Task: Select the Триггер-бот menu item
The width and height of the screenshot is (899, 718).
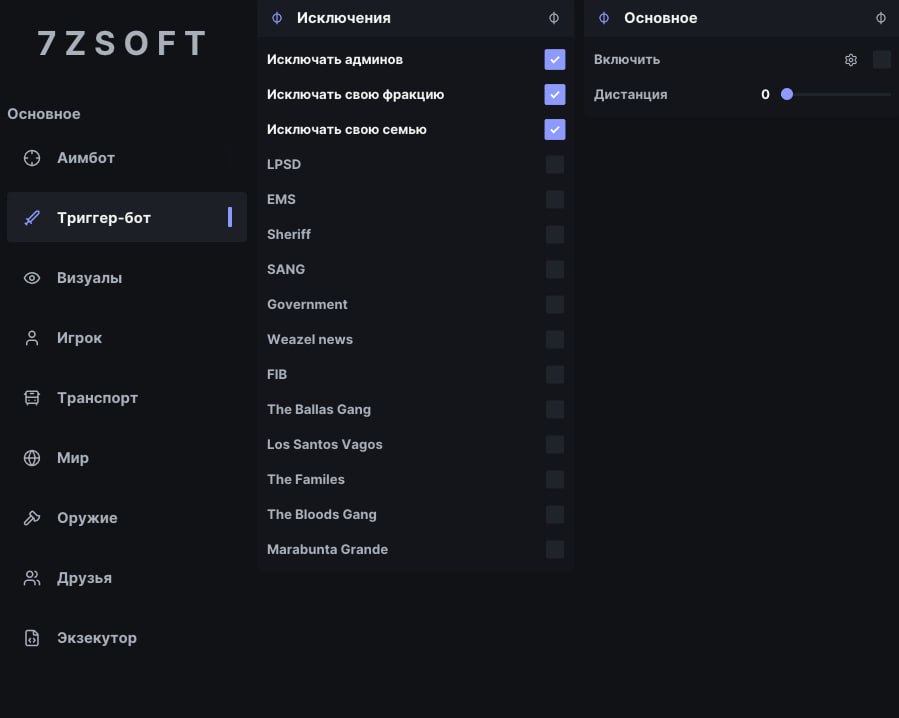Action: tap(127, 217)
